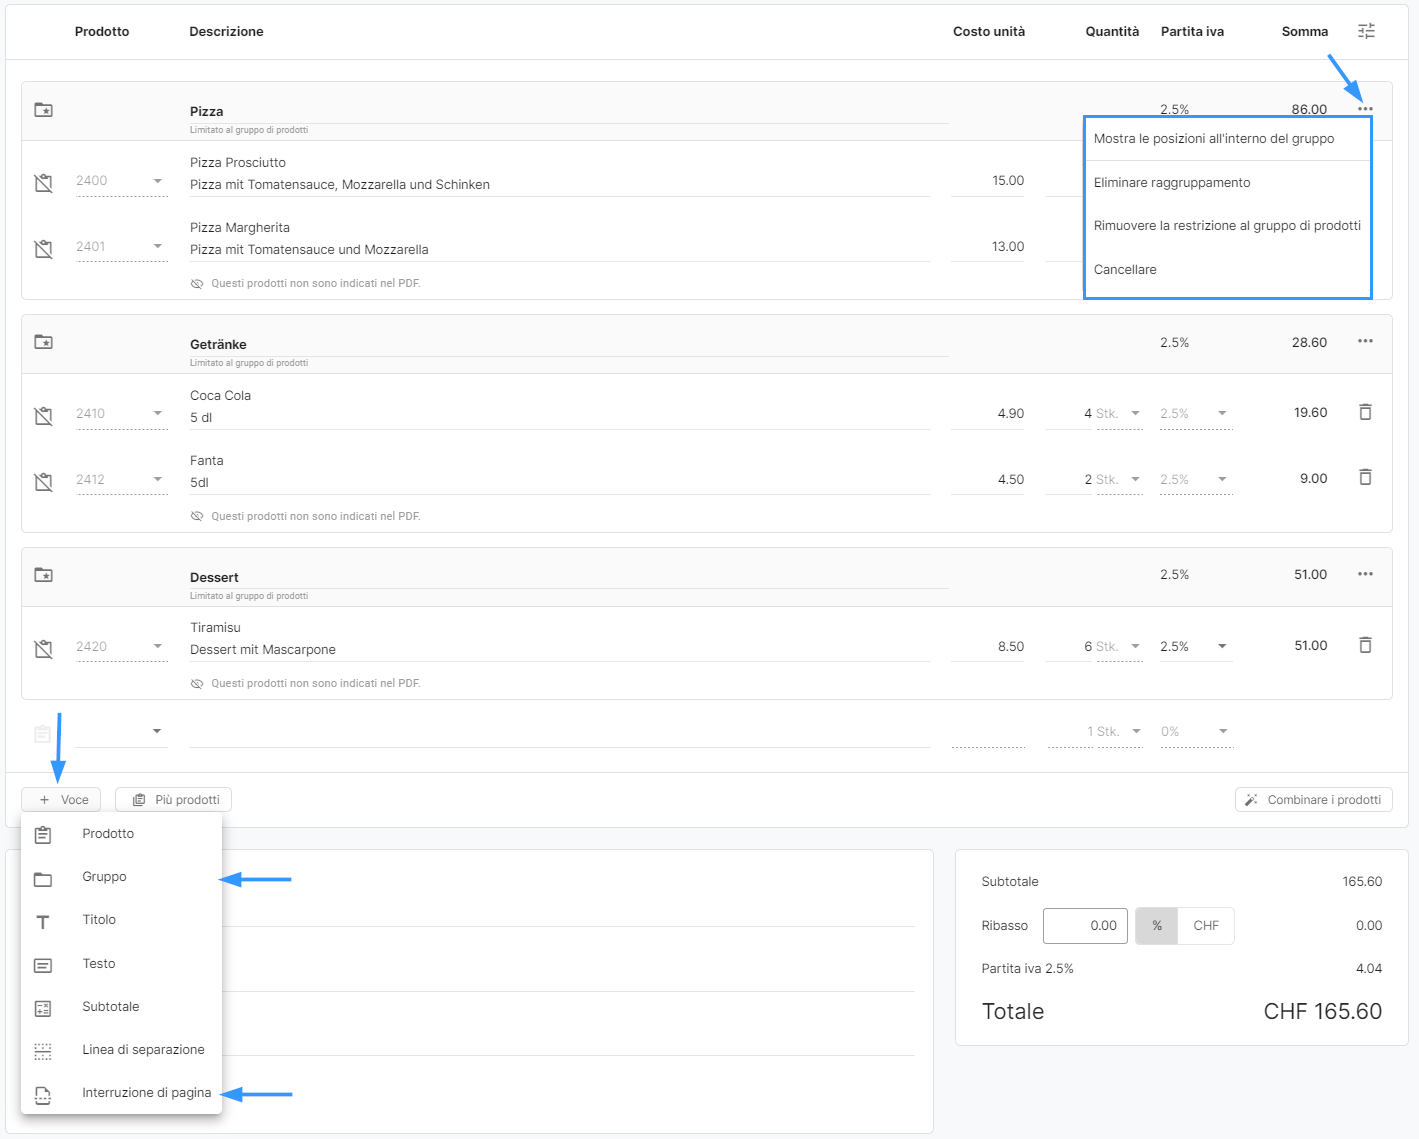The height and width of the screenshot is (1139, 1419).
Task: Open the Coca Cola unit Stk. dropdown
Action: [x=1135, y=414]
